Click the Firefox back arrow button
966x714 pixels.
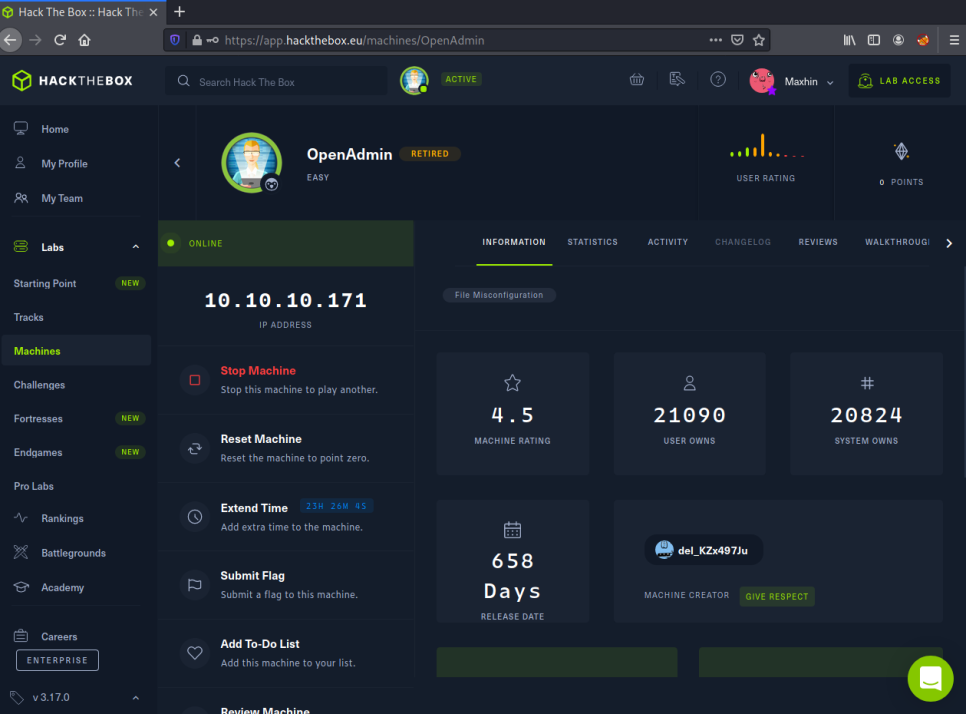10,40
